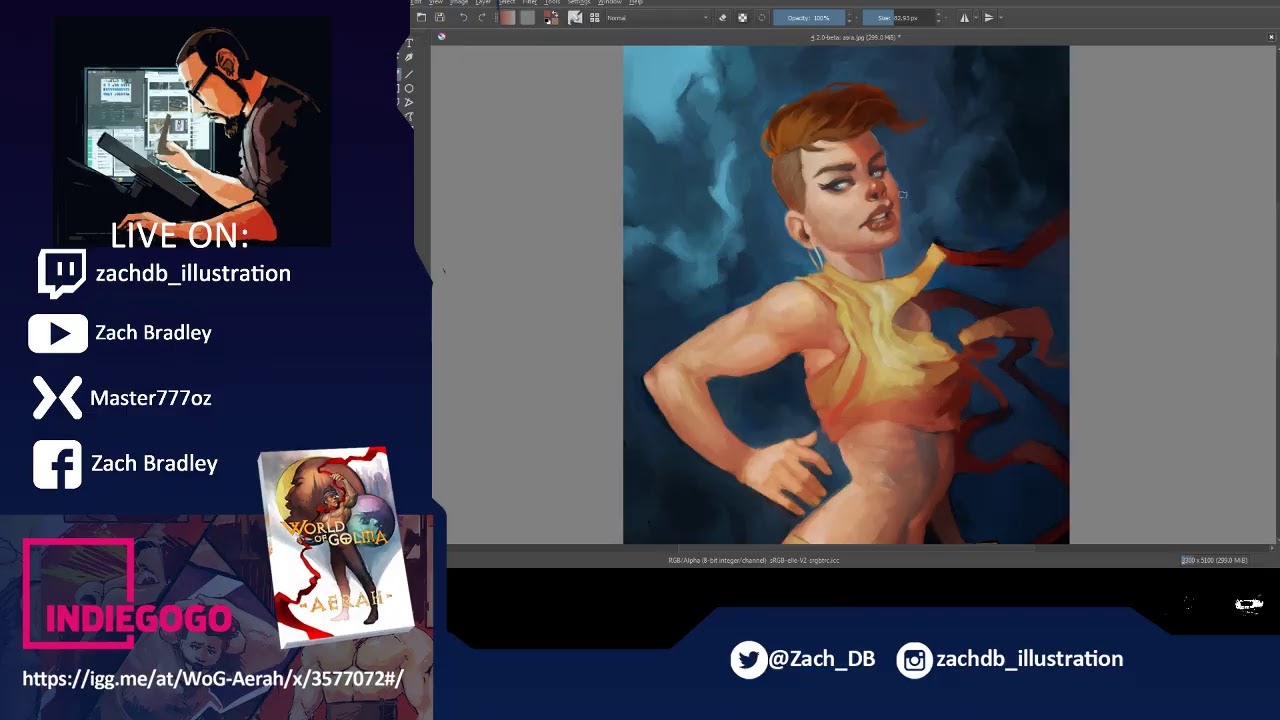
Task: Select the Ellipse tool in toolbox
Action: click(x=409, y=88)
